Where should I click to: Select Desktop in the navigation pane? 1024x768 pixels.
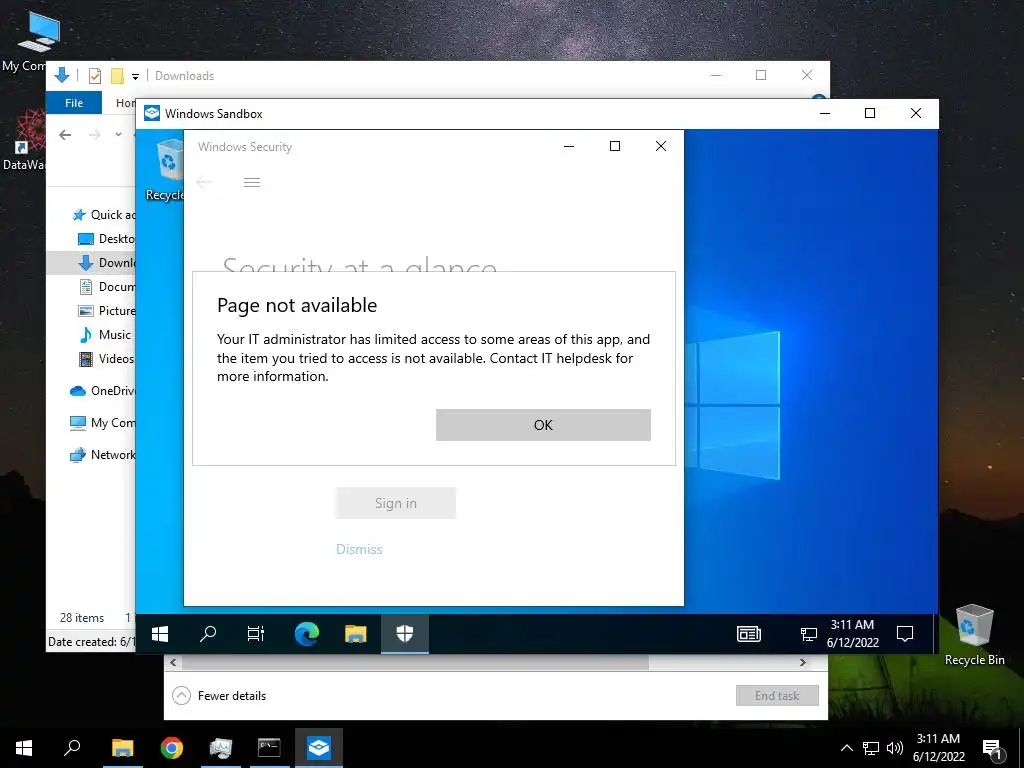106,239
